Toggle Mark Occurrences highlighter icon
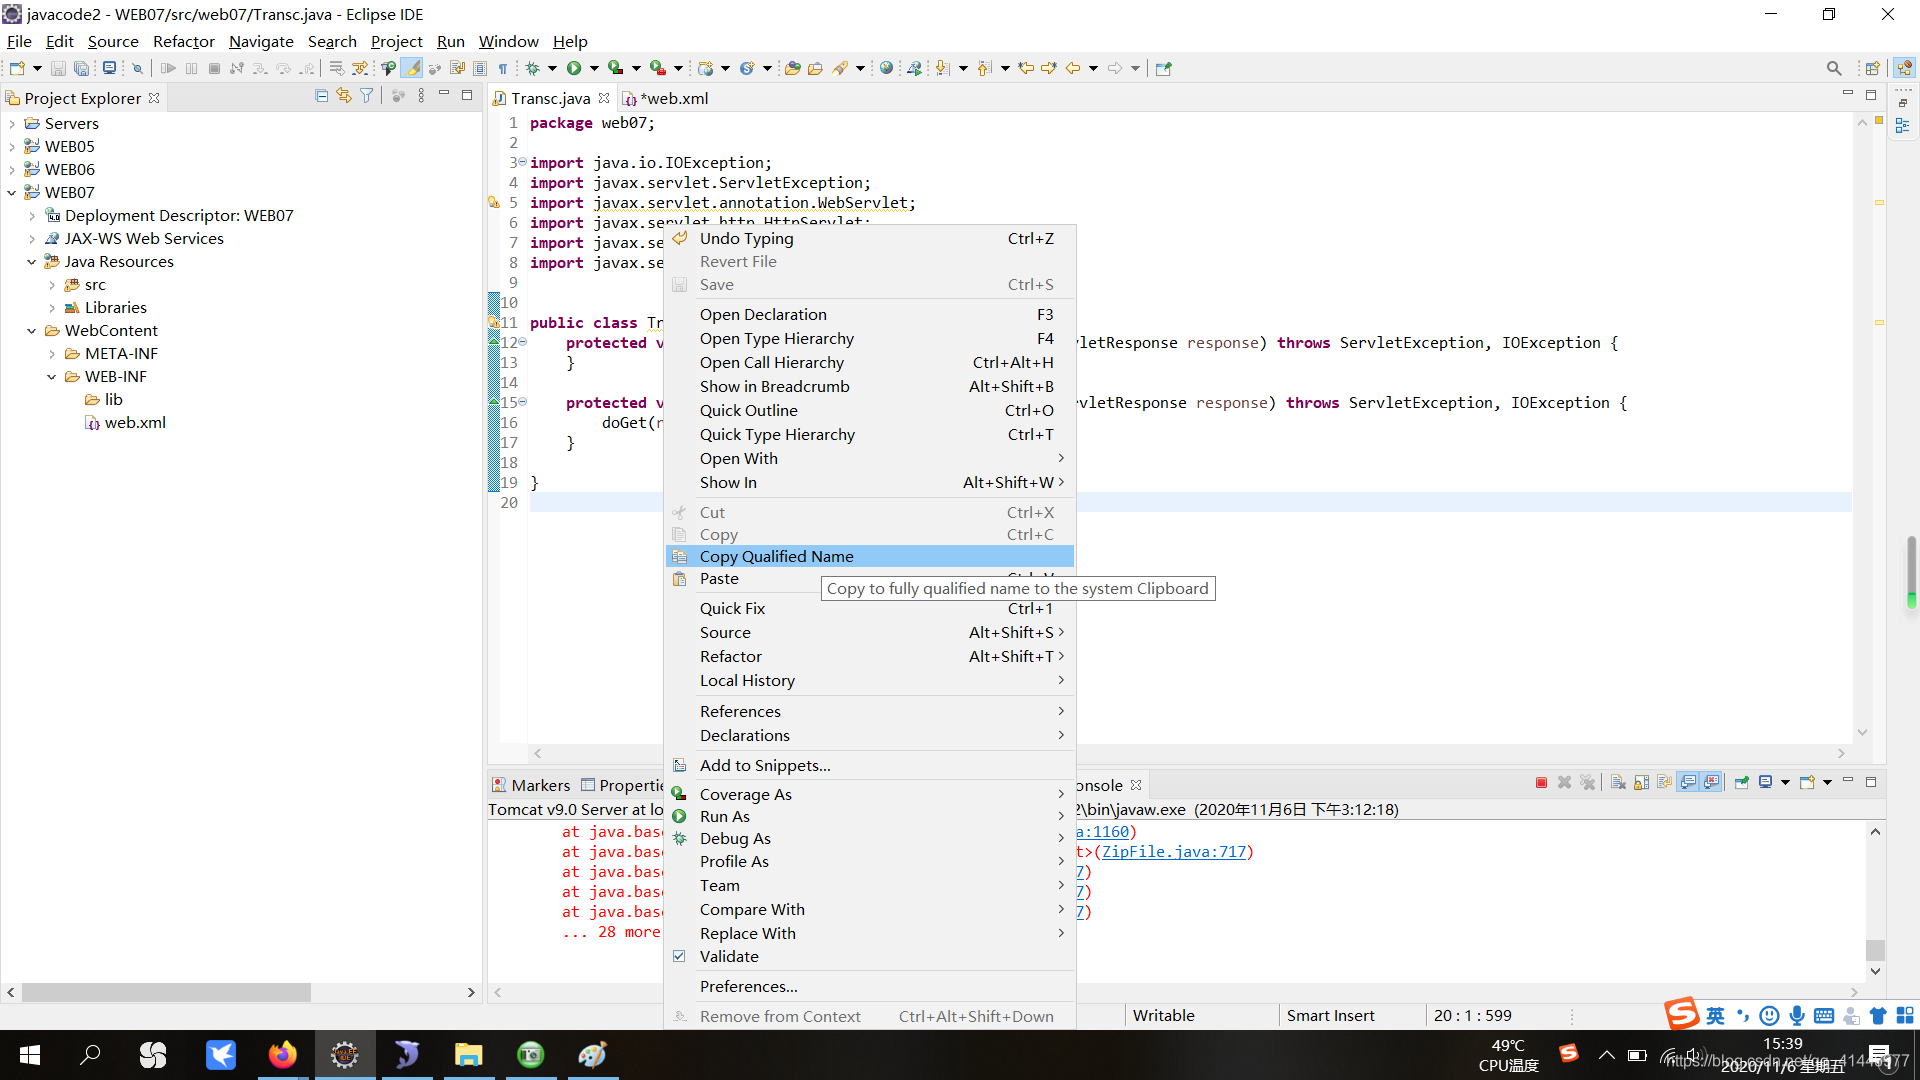1920x1080 pixels. [411, 68]
